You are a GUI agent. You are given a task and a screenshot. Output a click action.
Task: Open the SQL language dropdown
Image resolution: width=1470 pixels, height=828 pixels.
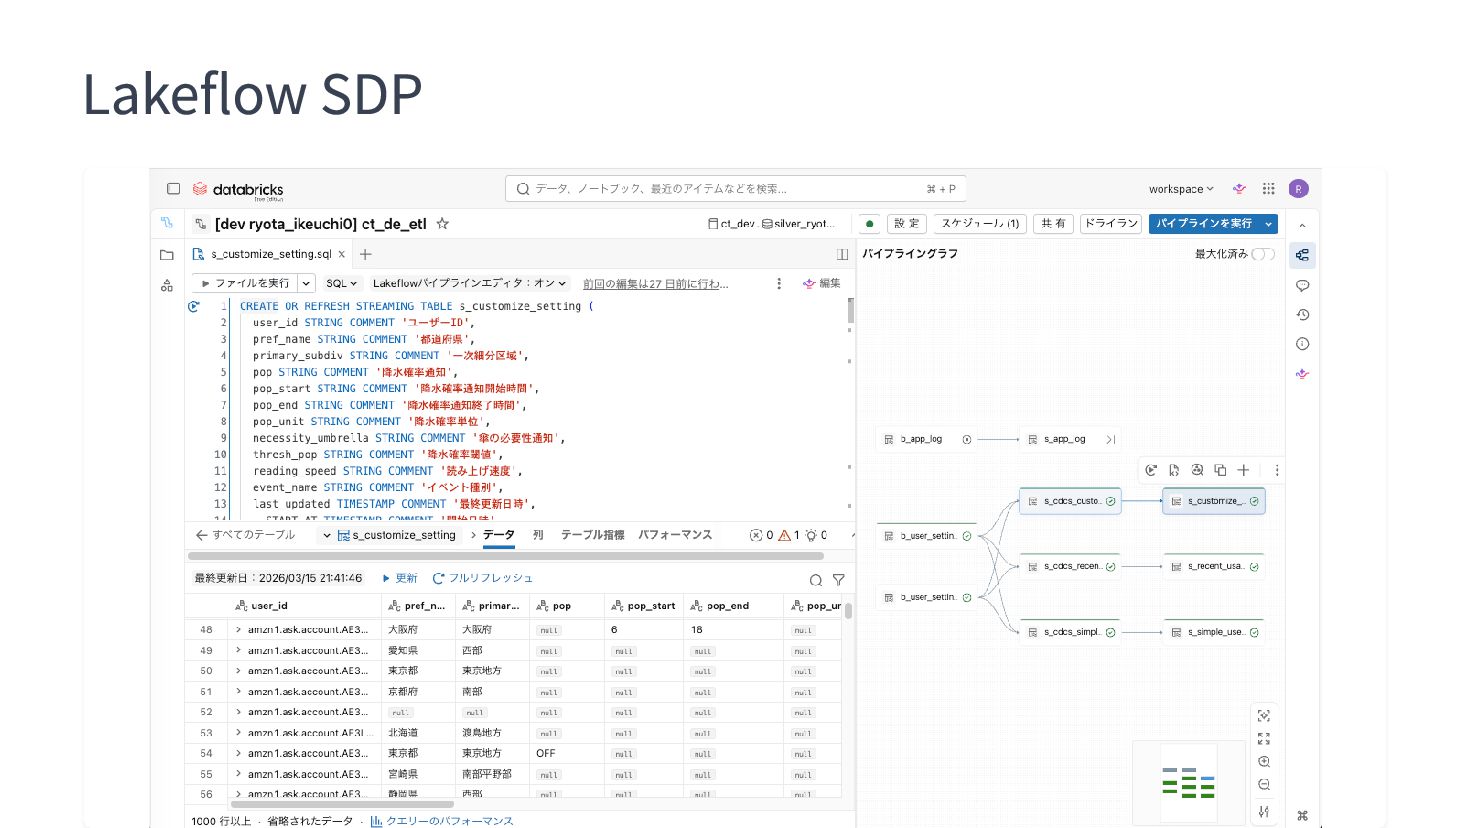tap(342, 284)
